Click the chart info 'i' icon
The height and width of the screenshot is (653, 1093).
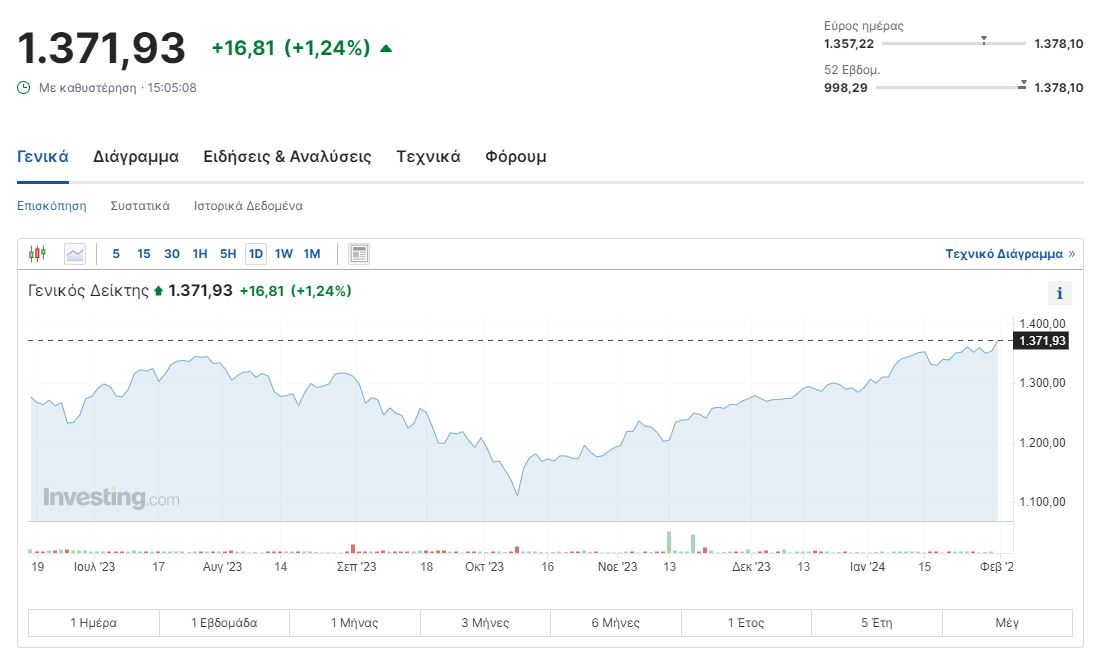pyautogui.click(x=1059, y=293)
